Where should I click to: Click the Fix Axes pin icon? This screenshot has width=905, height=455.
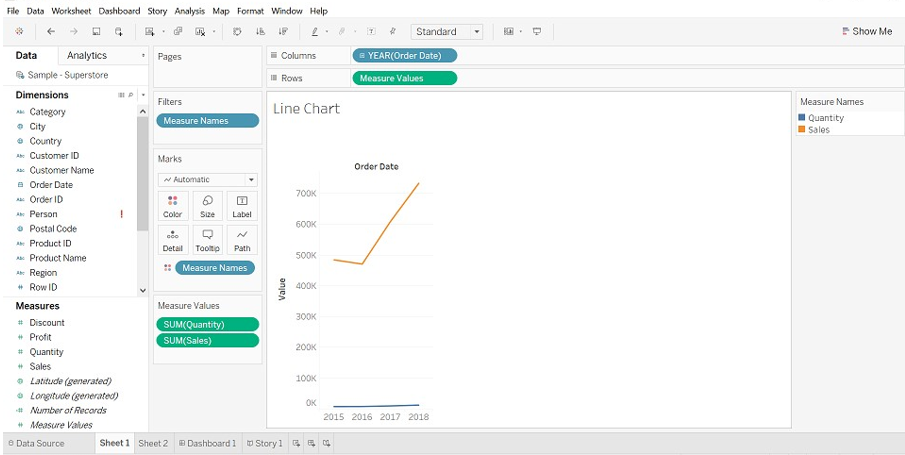tap(393, 31)
